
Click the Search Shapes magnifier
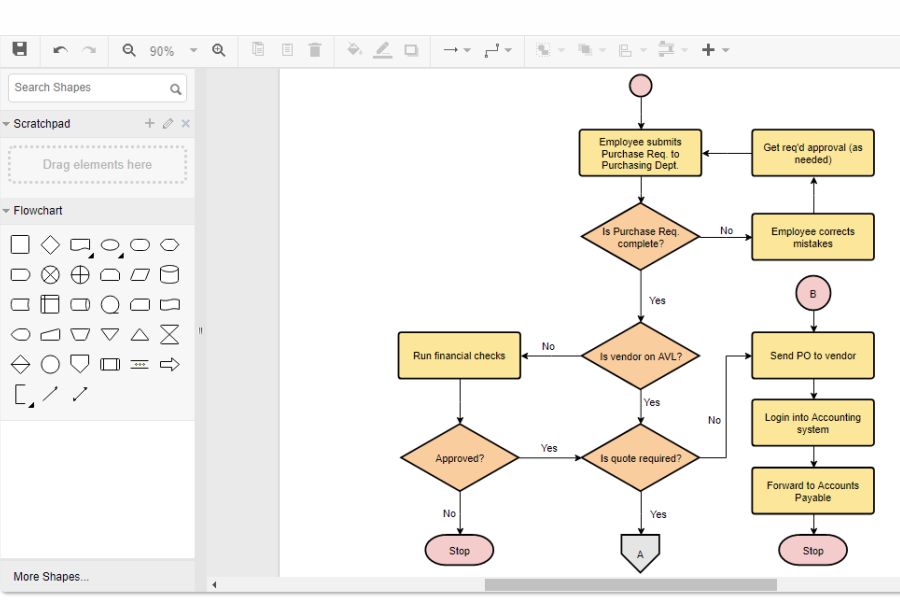pos(176,88)
